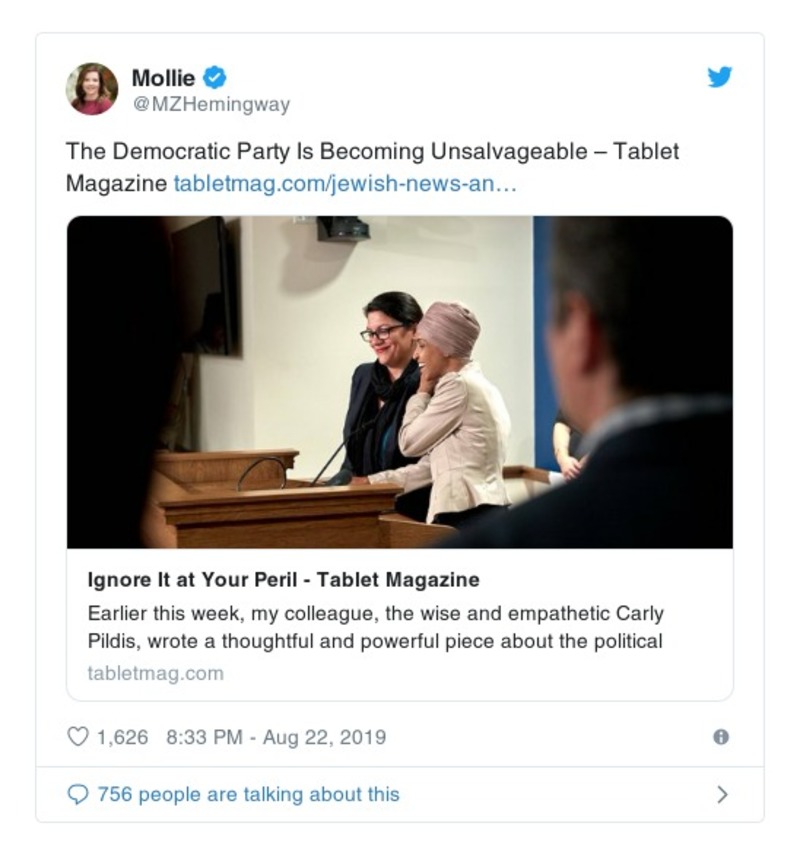Screen dimensions: 800x858
Task: Open Mollie's profile avatar picture
Action: (x=92, y=88)
